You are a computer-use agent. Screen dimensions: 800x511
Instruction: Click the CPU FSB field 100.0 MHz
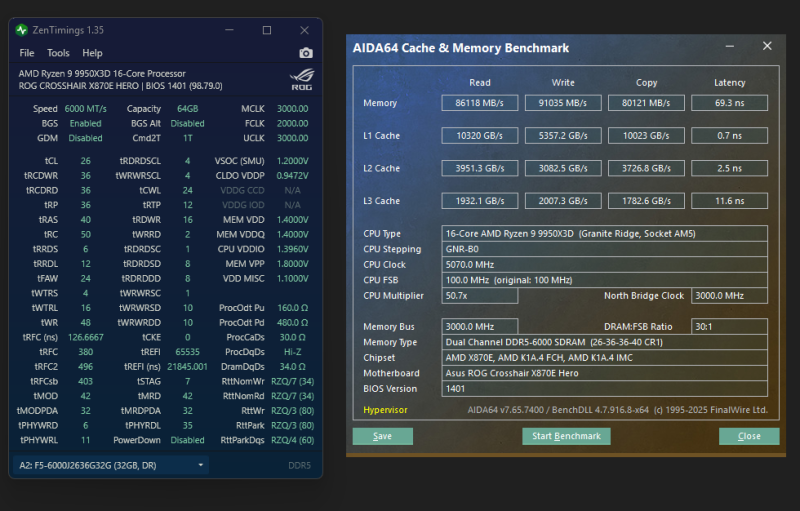coord(605,280)
